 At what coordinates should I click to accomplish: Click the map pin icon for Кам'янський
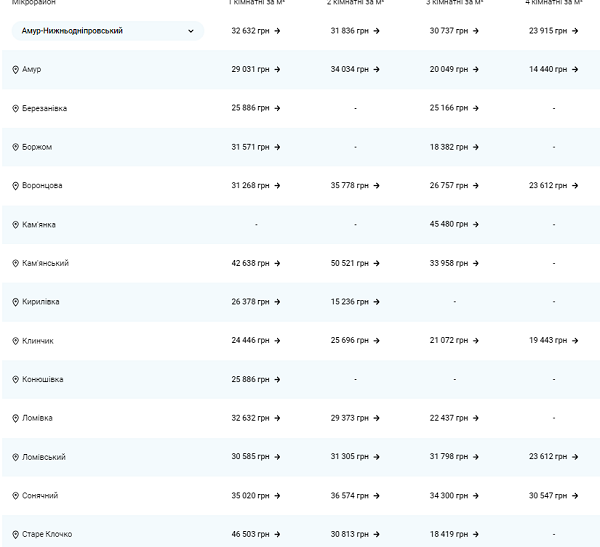(x=15, y=264)
